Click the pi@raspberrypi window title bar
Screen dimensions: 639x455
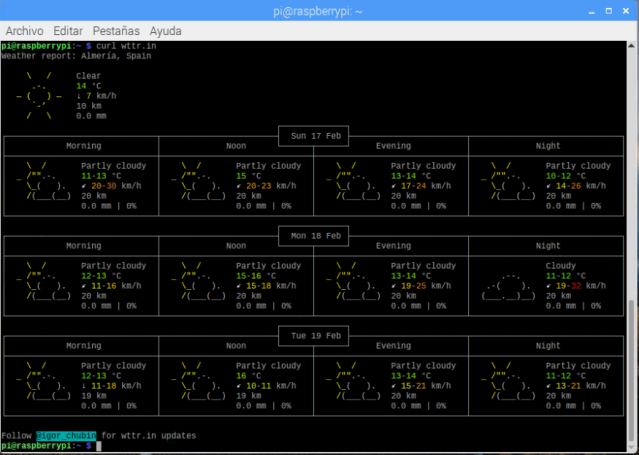318,10
